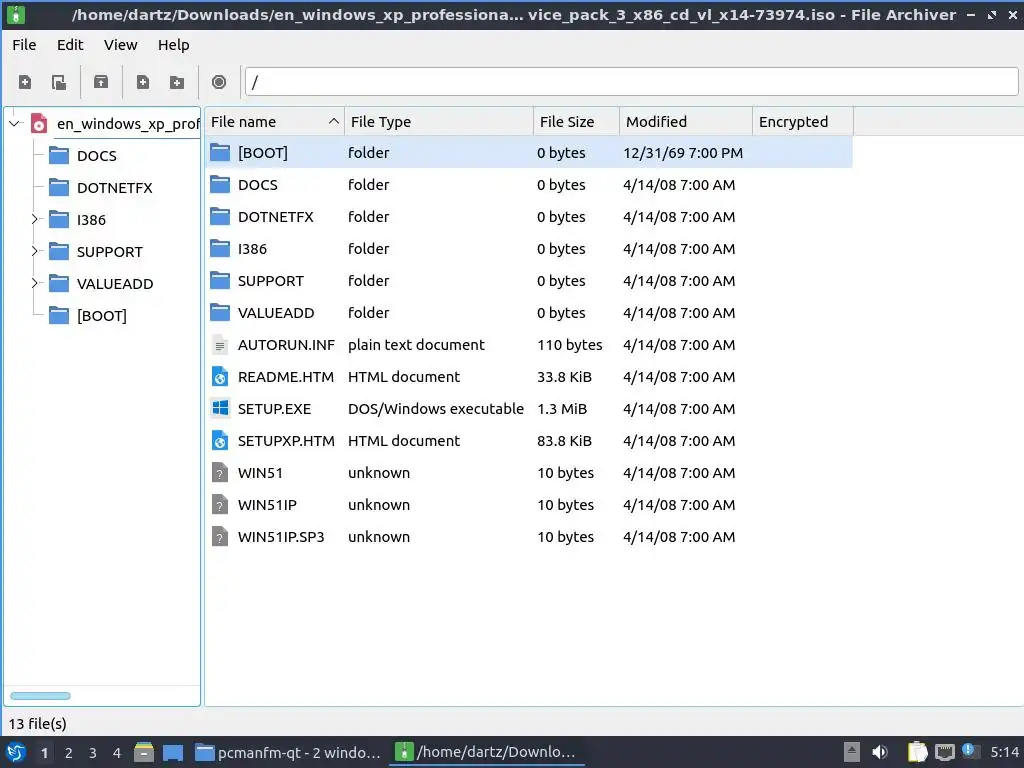Click the text document icon of AUTORUN.INF
The image size is (1024, 768).
tap(220, 345)
